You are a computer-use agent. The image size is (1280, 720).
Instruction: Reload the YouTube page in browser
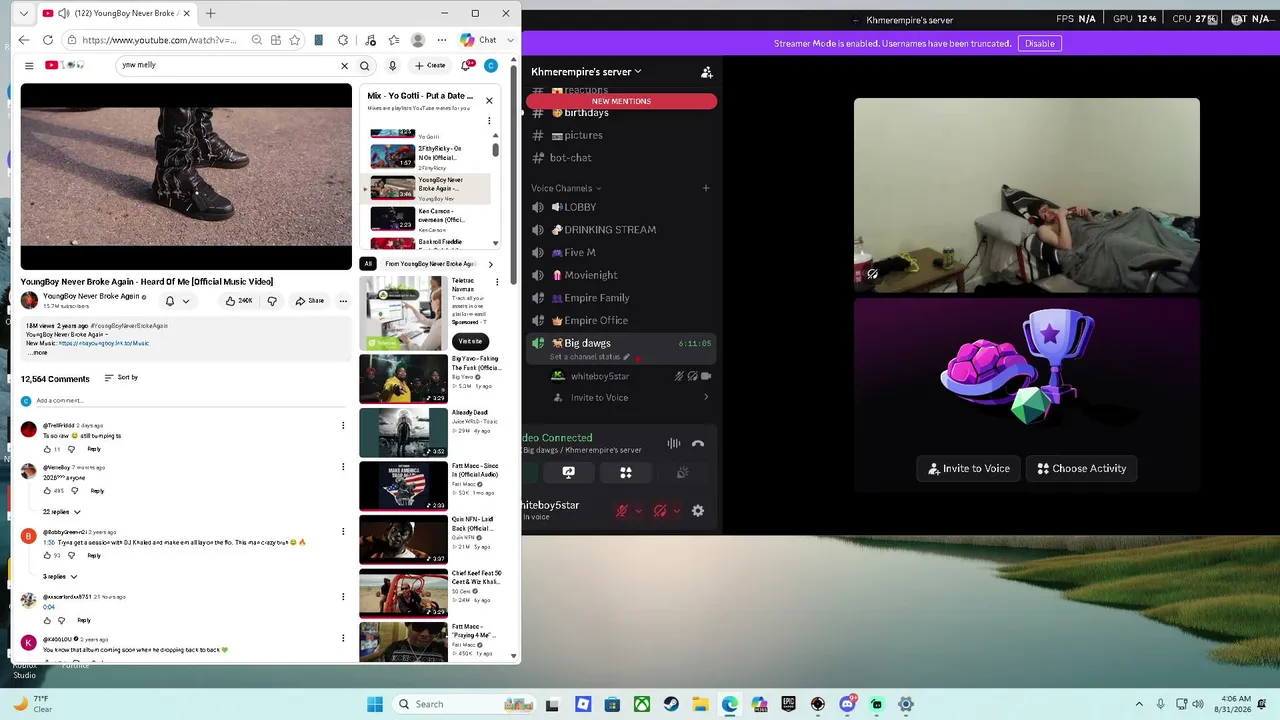point(48,40)
